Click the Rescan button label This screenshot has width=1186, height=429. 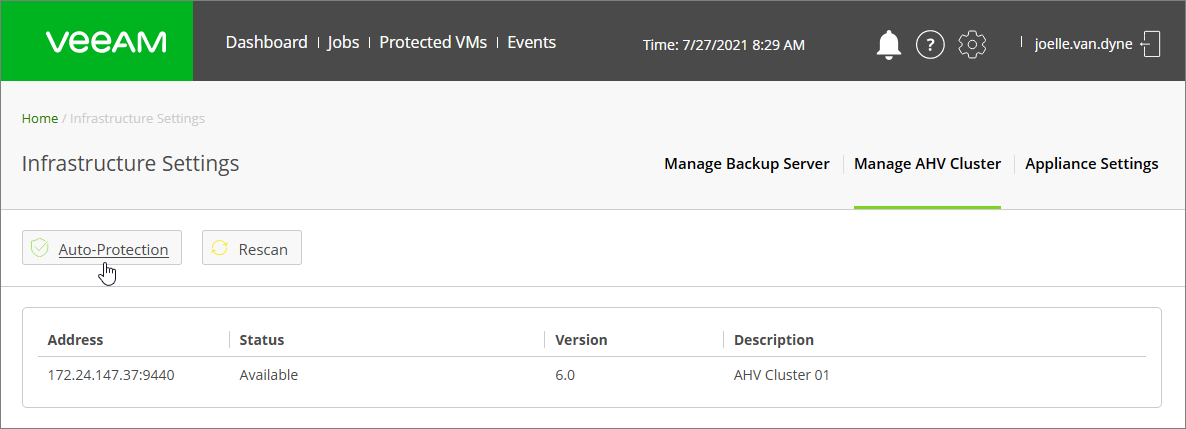(263, 249)
